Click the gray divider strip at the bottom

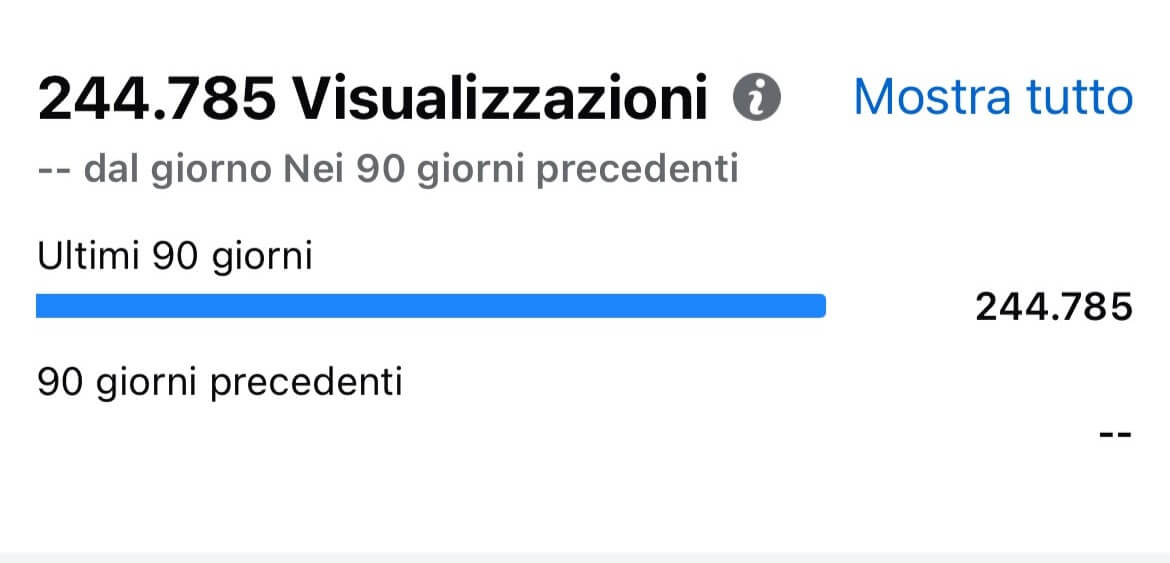pos(585,557)
